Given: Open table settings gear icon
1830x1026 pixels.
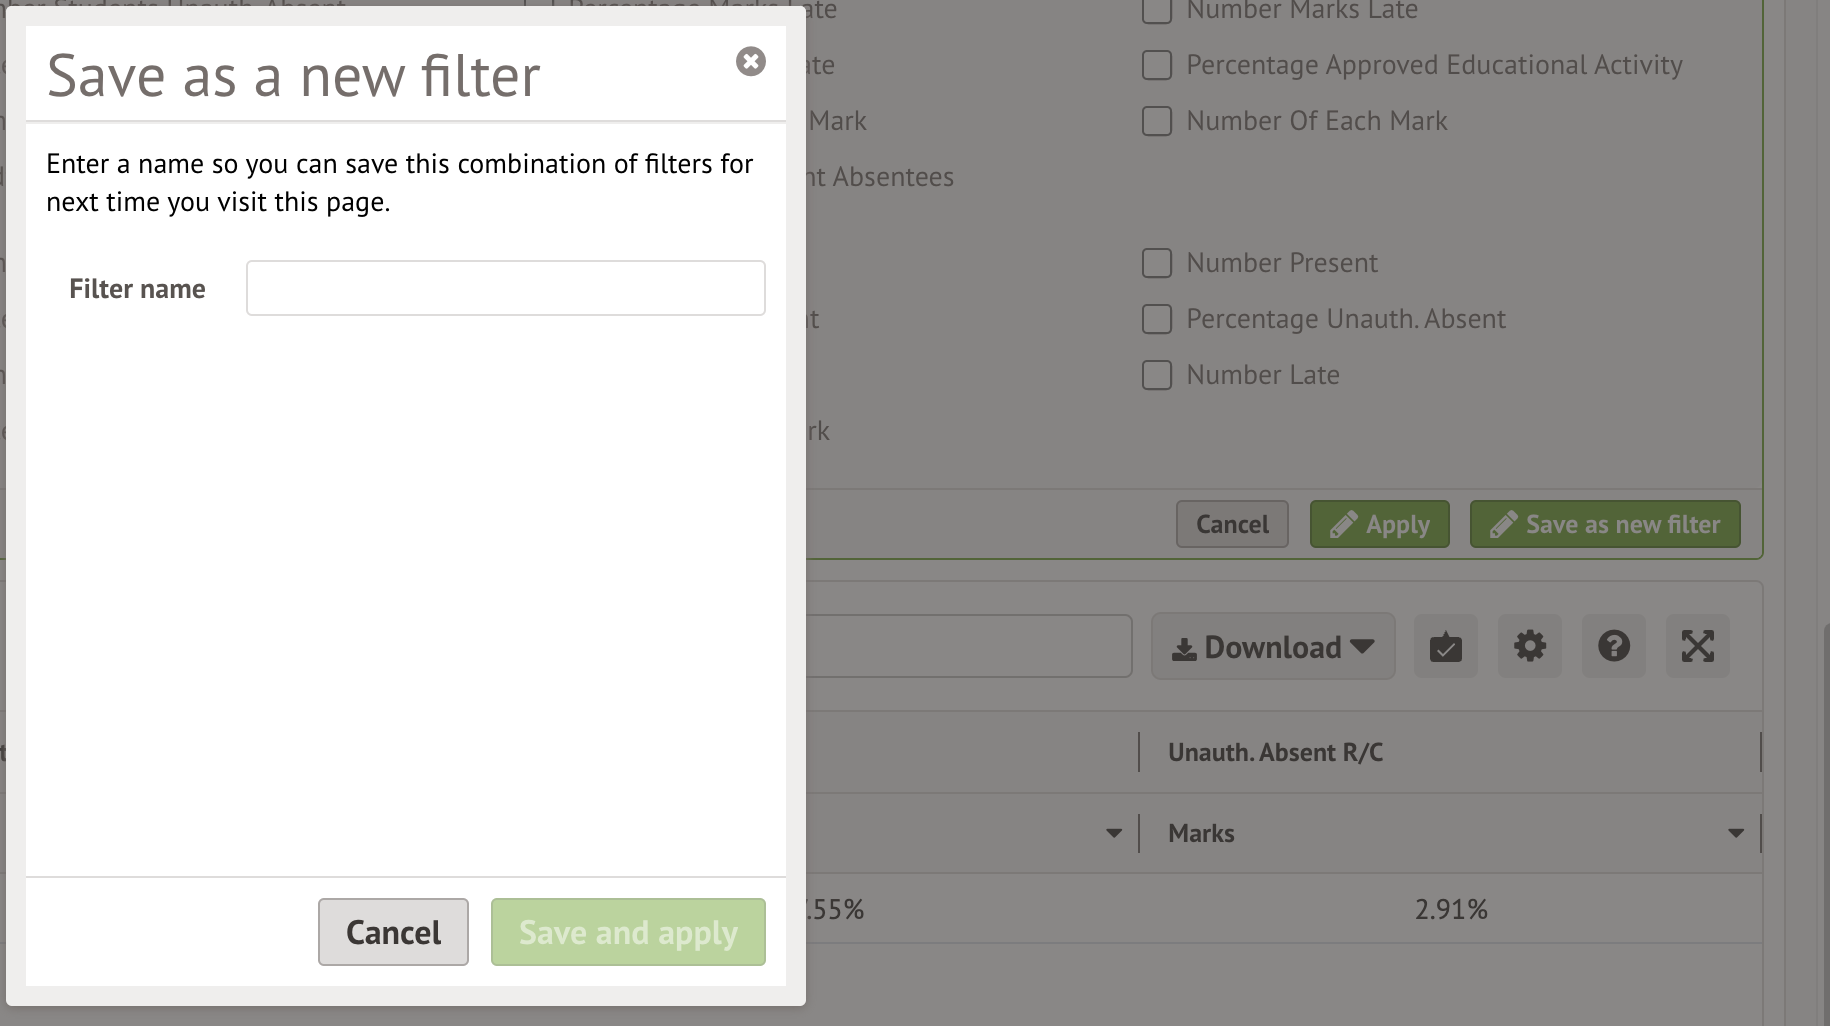Looking at the screenshot, I should point(1529,647).
